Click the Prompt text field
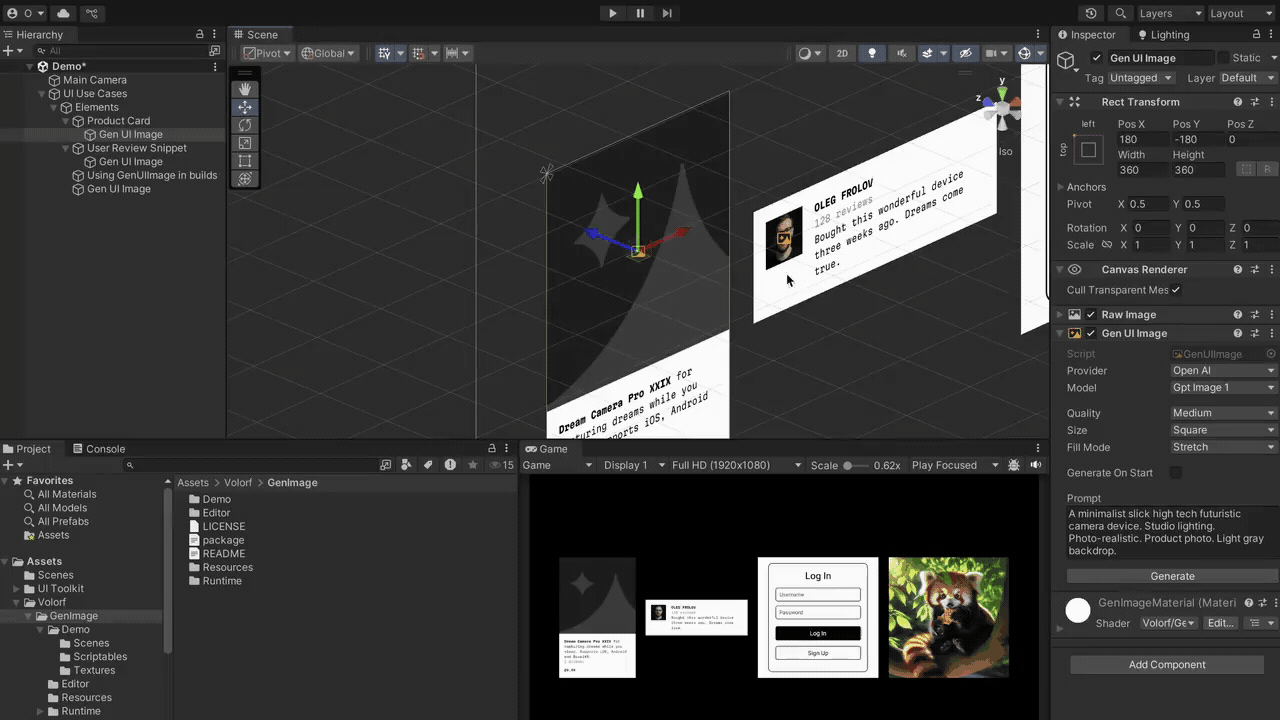 click(x=1172, y=532)
